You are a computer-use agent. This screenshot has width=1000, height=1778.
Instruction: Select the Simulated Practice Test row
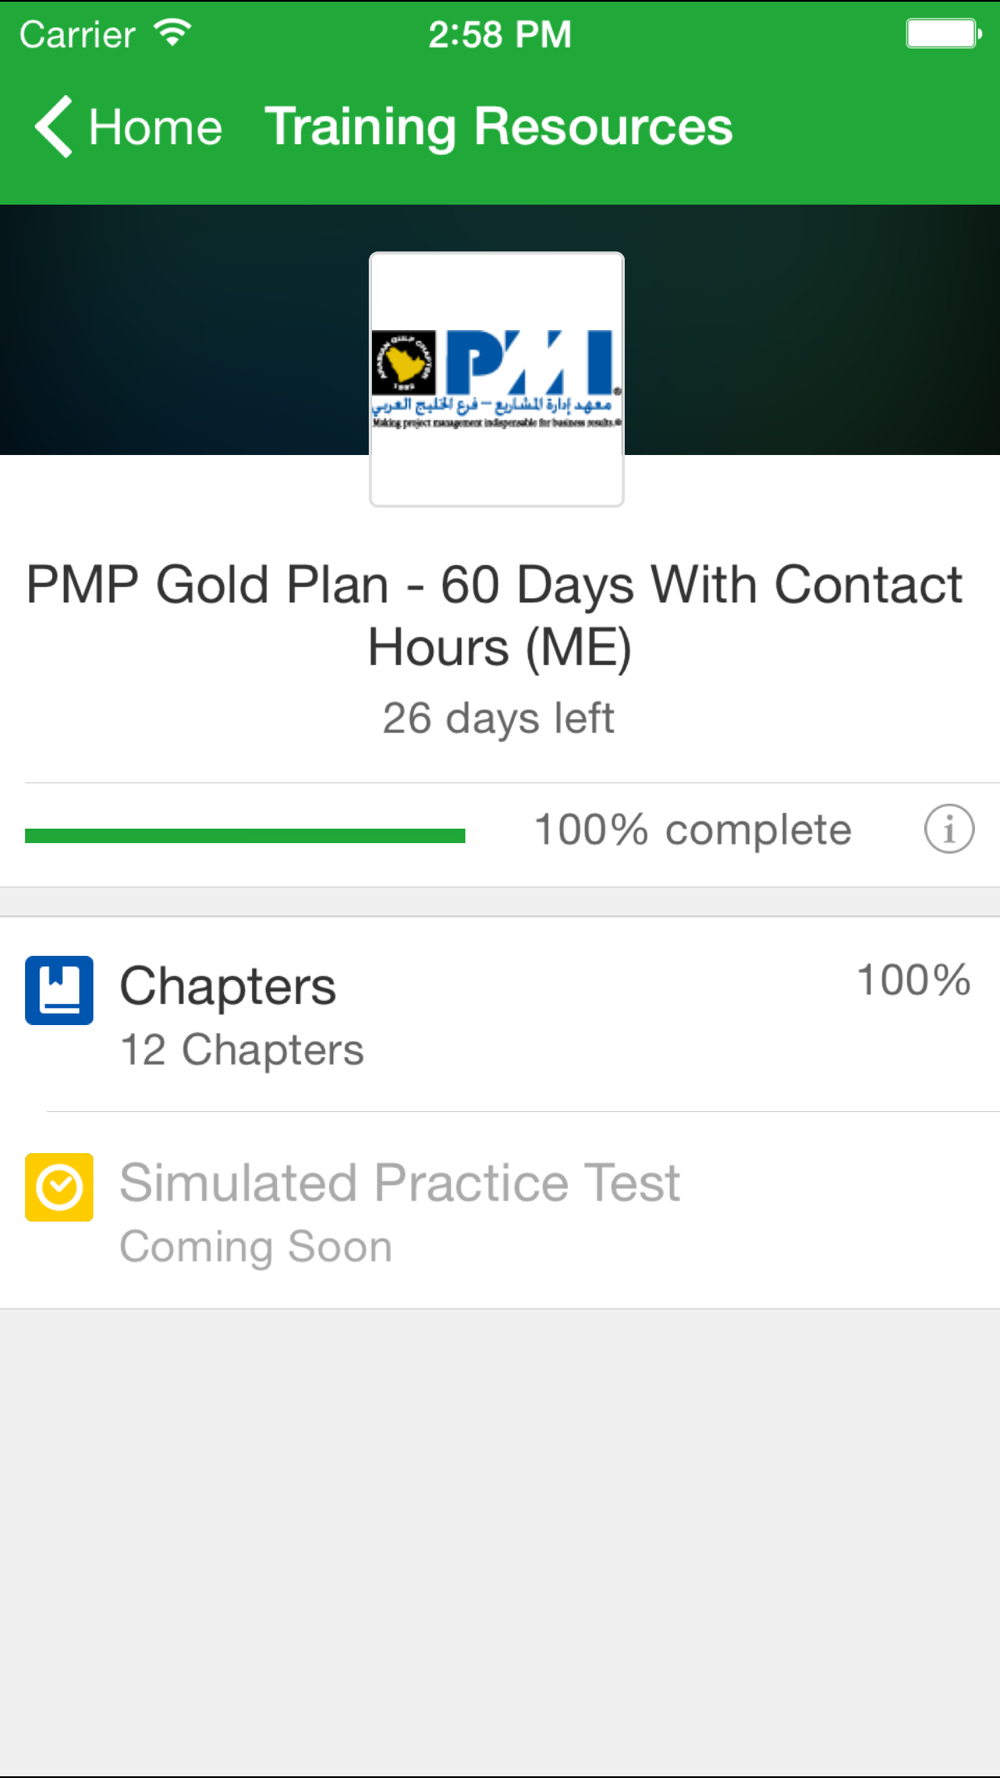pyautogui.click(x=500, y=1210)
